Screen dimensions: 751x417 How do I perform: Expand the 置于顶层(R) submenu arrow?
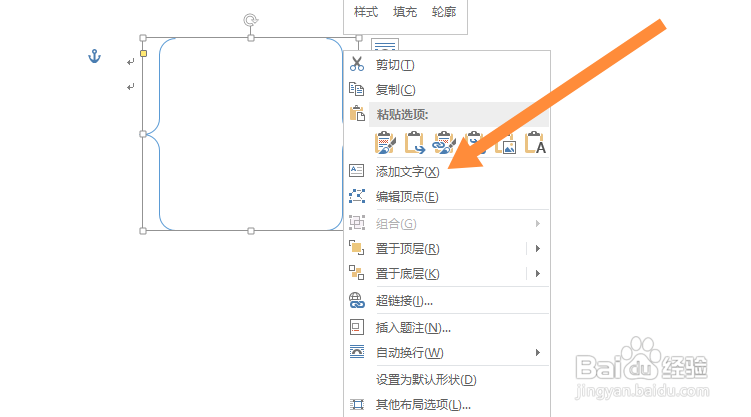pos(538,248)
